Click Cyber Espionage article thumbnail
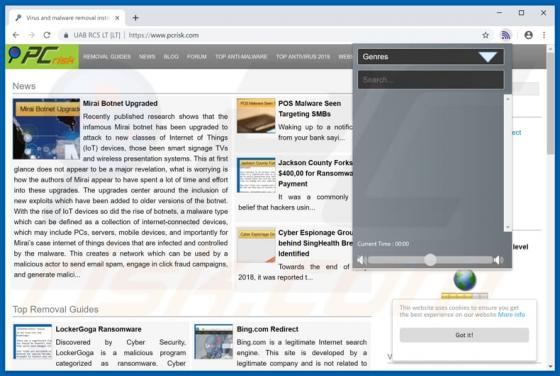Viewport: 560px width, 376px height. pyautogui.click(x=256, y=245)
